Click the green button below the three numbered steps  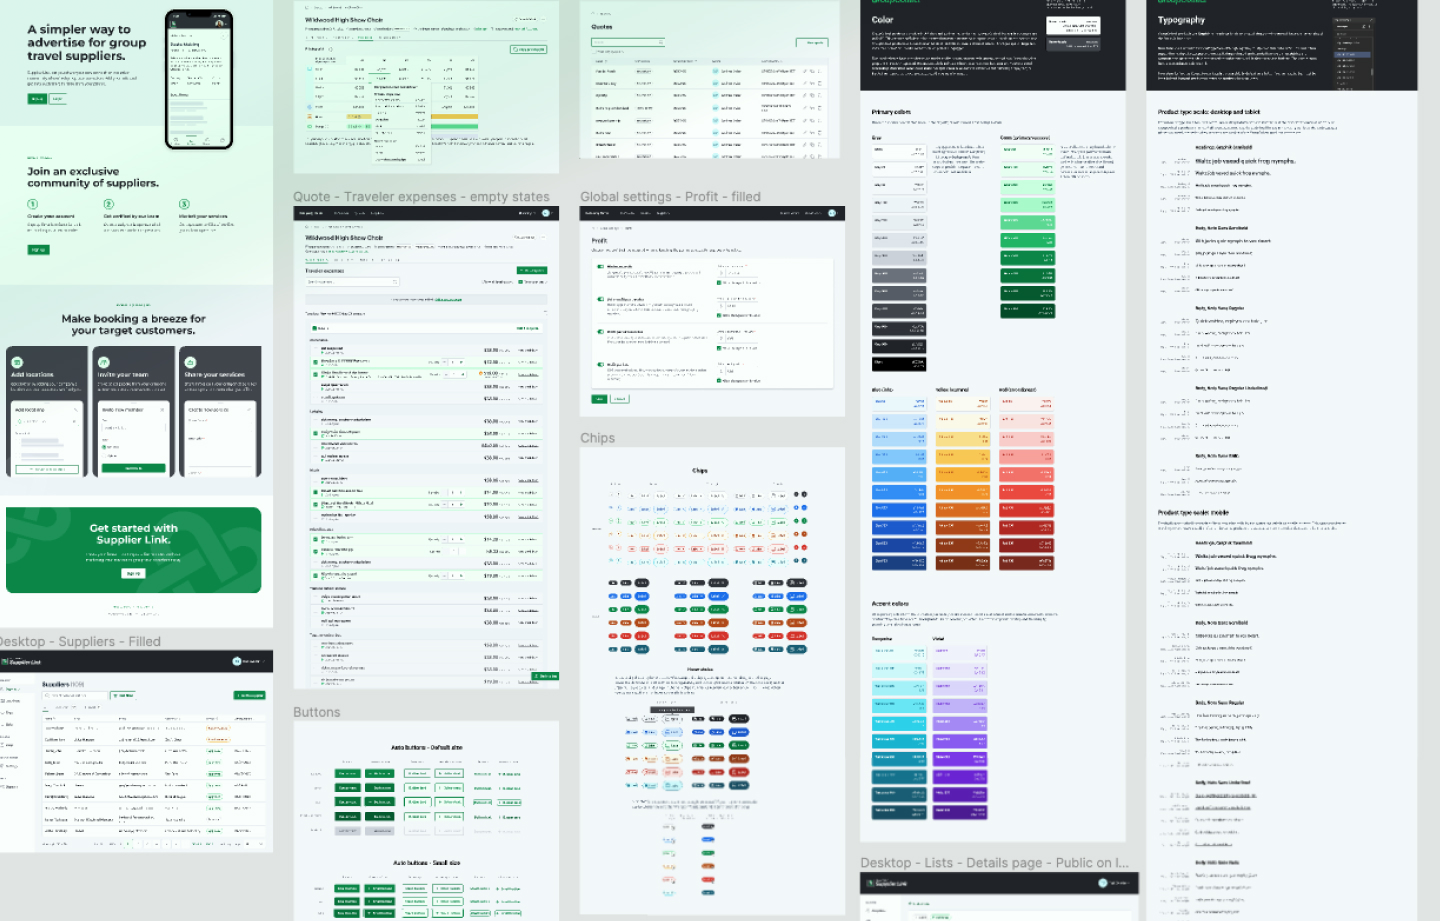pyautogui.click(x=38, y=250)
